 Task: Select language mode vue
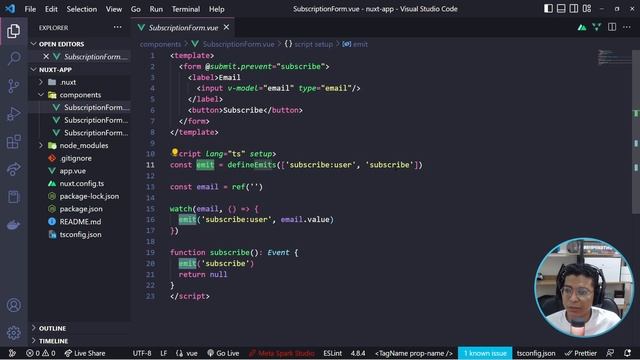(x=187, y=353)
